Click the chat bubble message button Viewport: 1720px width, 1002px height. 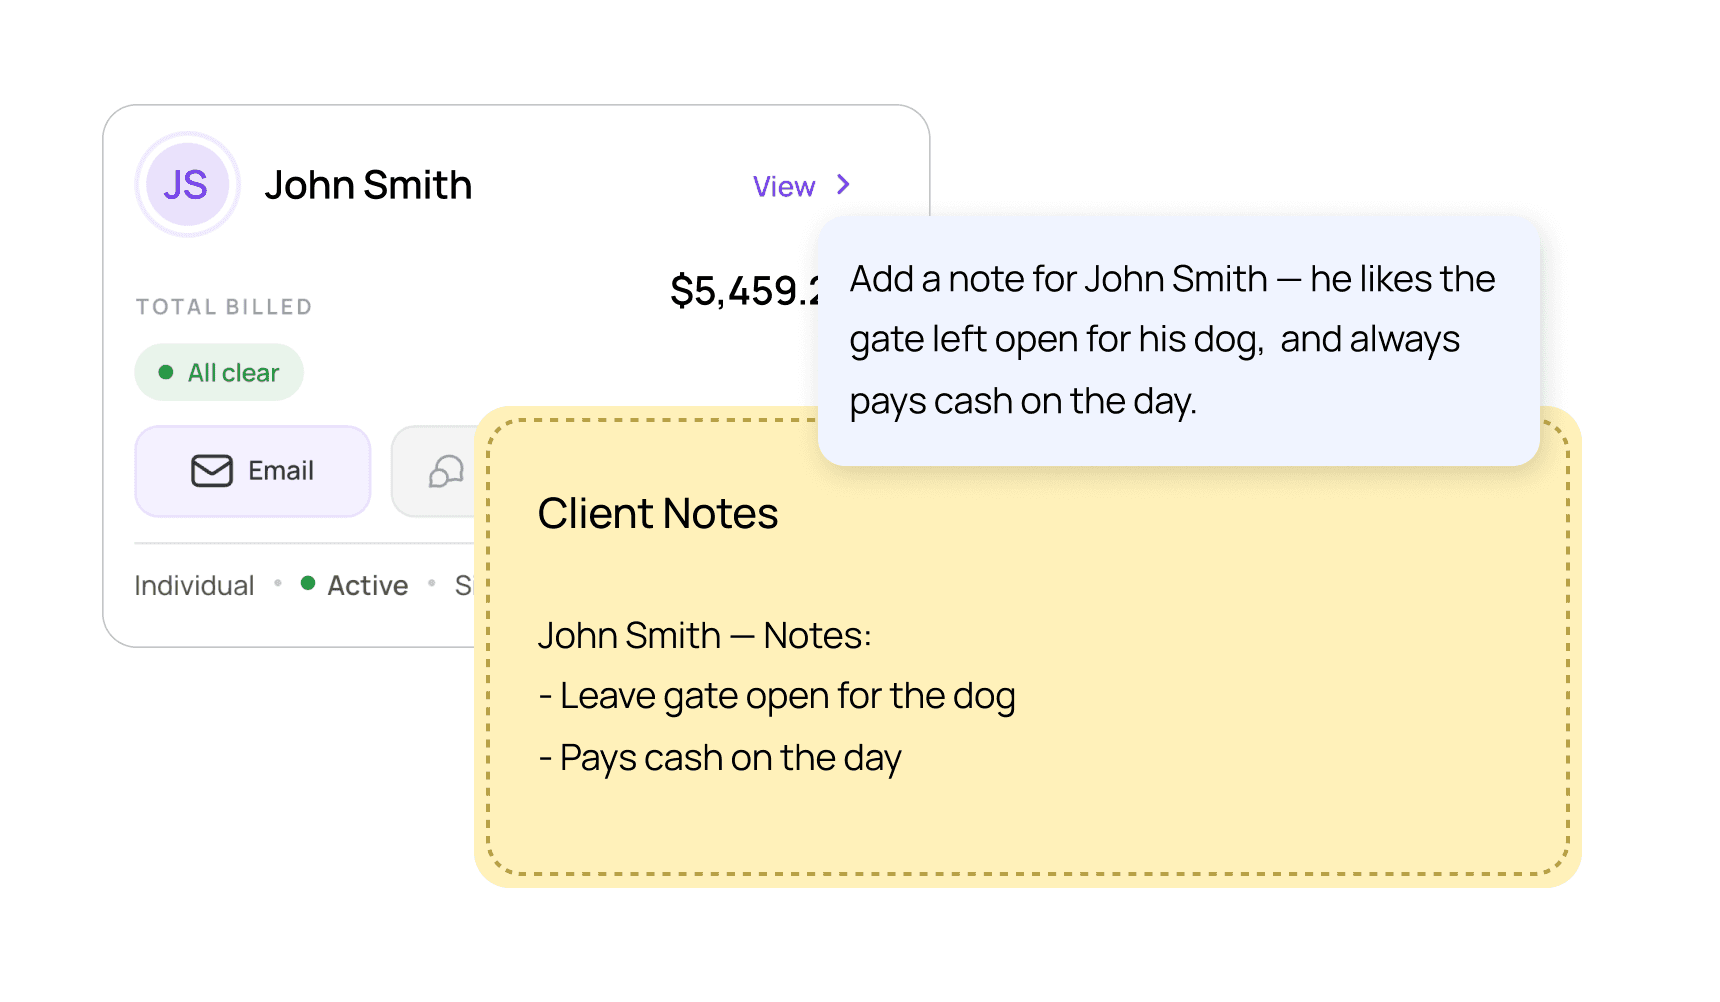[x=434, y=471]
